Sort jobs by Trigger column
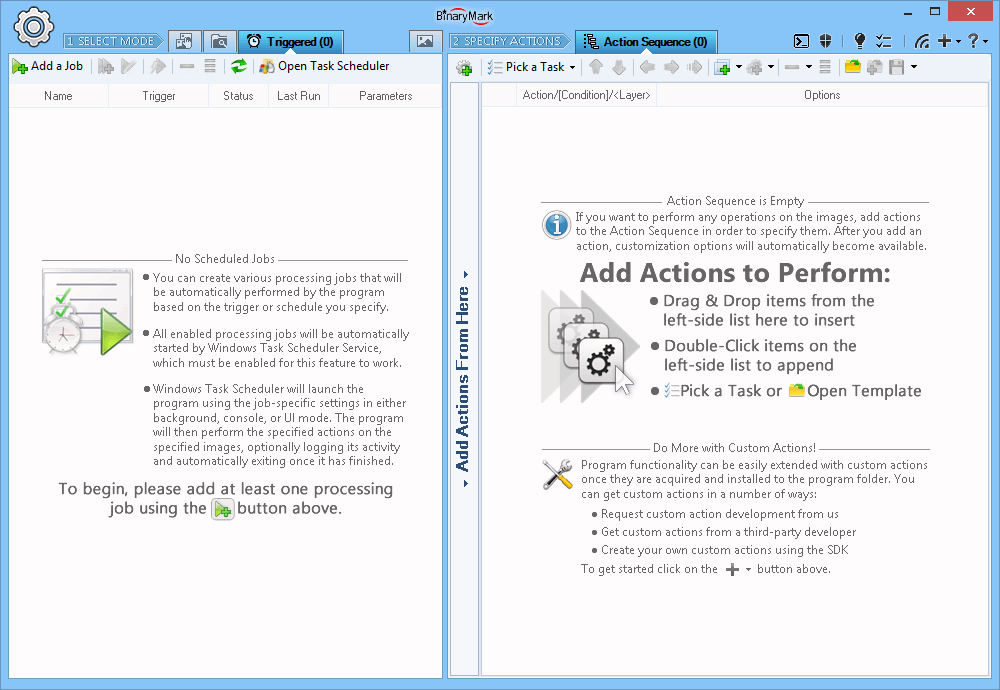Screen dimensions: 1000x690 point(159,96)
